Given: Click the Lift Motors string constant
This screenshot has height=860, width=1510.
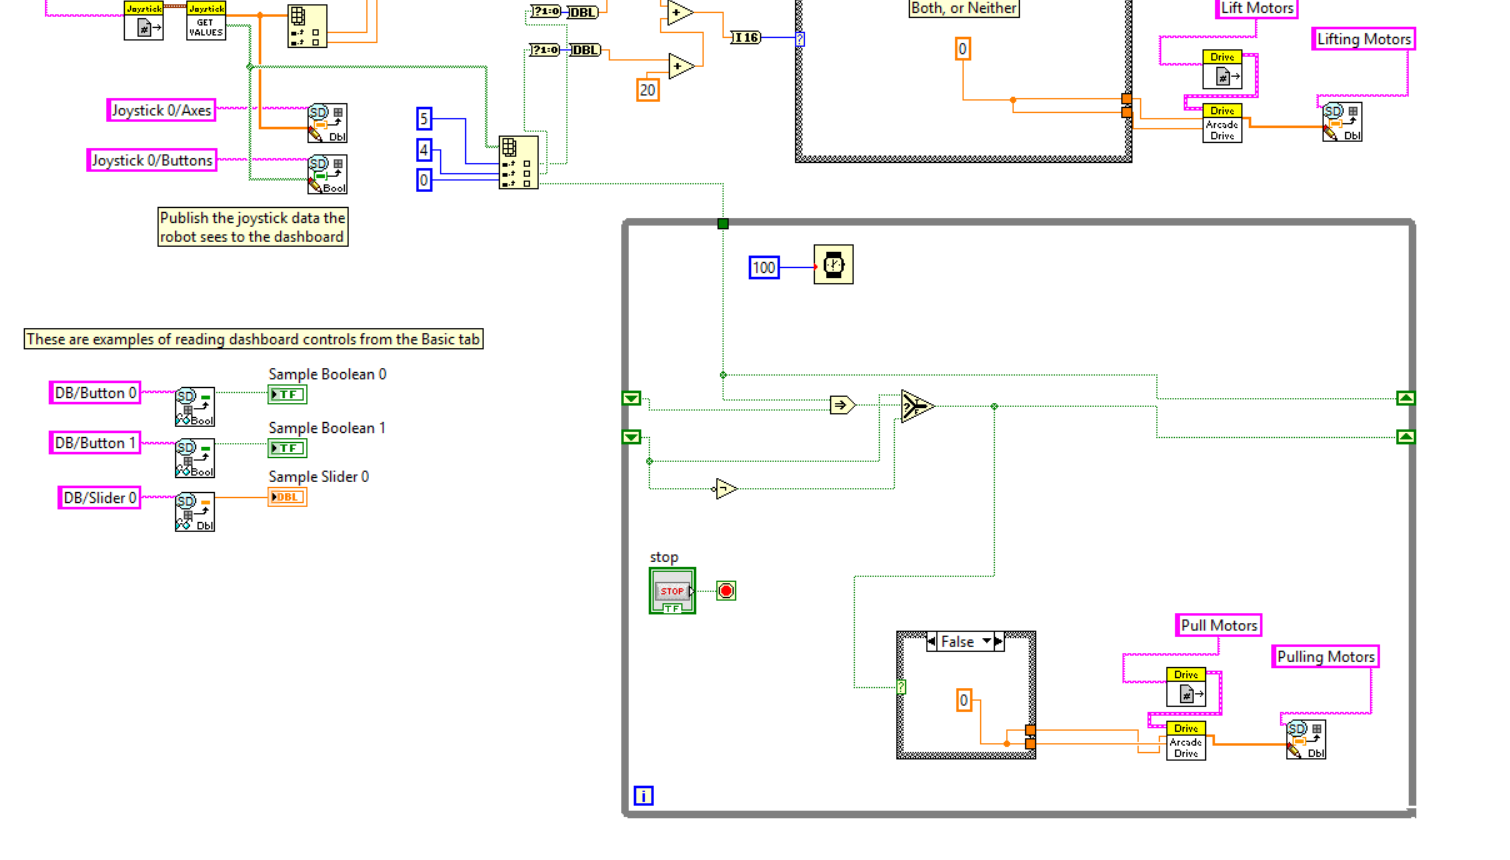Looking at the screenshot, I should 1257,8.
